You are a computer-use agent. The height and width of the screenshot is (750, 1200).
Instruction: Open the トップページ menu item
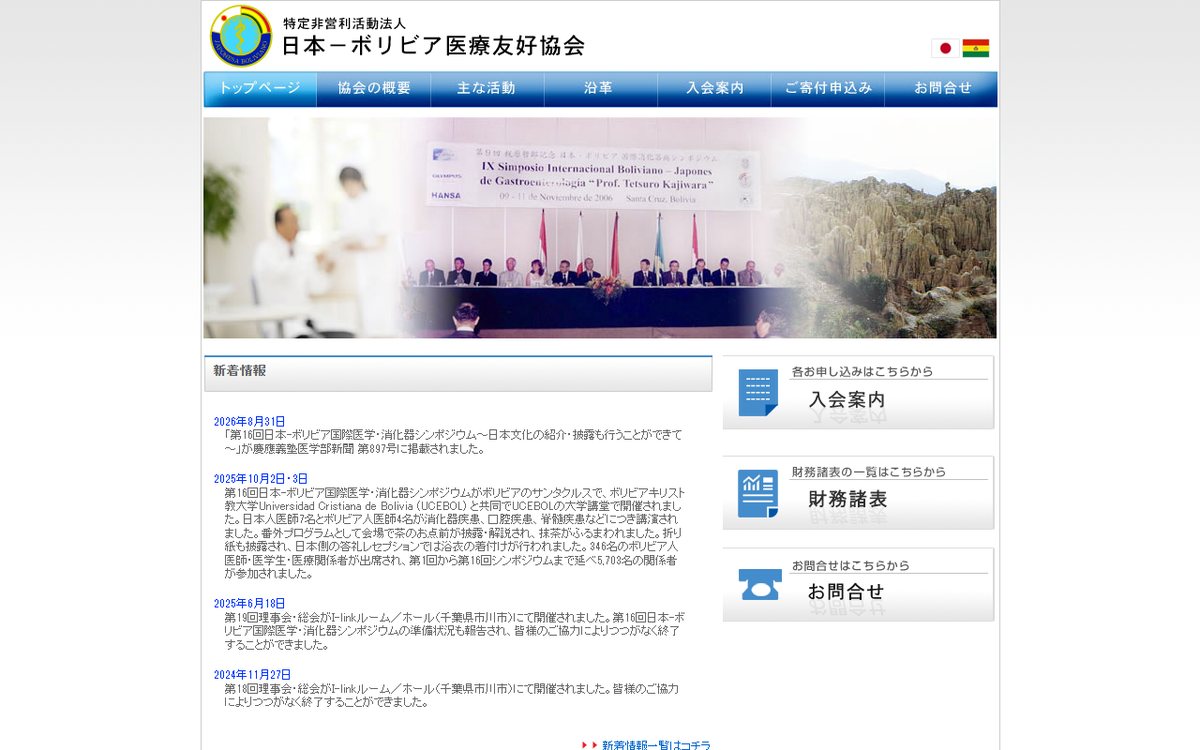click(x=260, y=89)
